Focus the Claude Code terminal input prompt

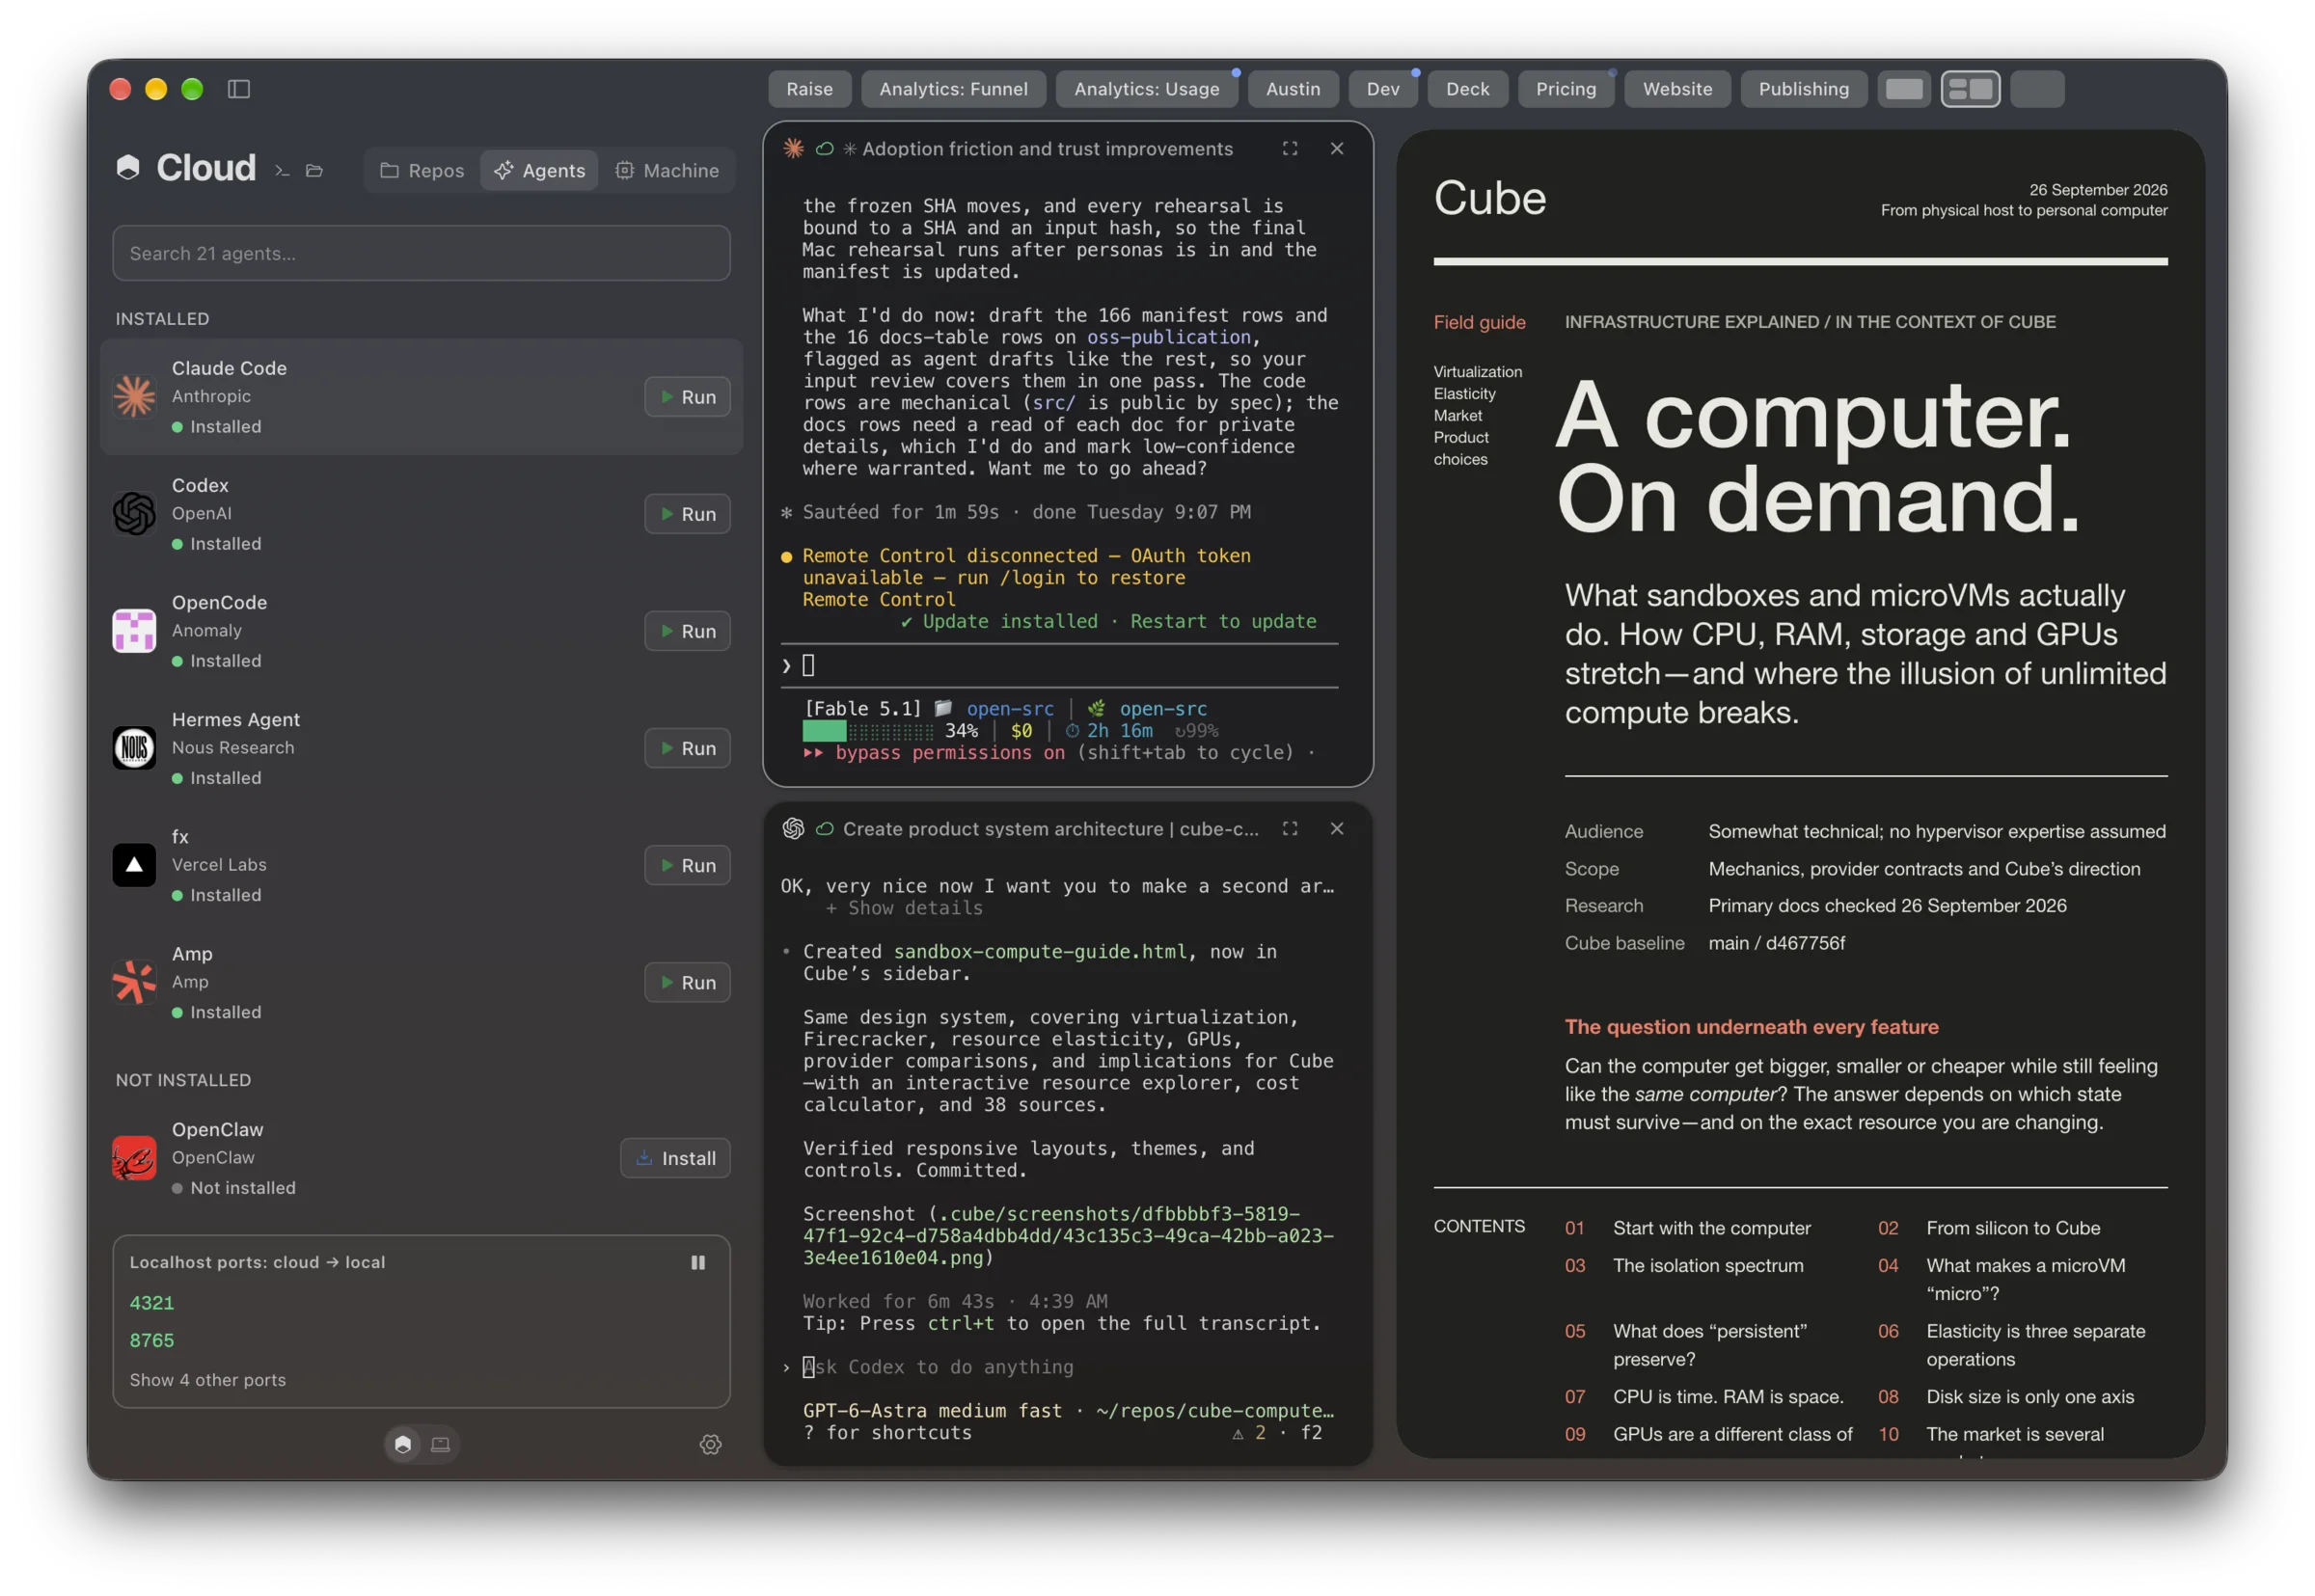(x=1059, y=665)
